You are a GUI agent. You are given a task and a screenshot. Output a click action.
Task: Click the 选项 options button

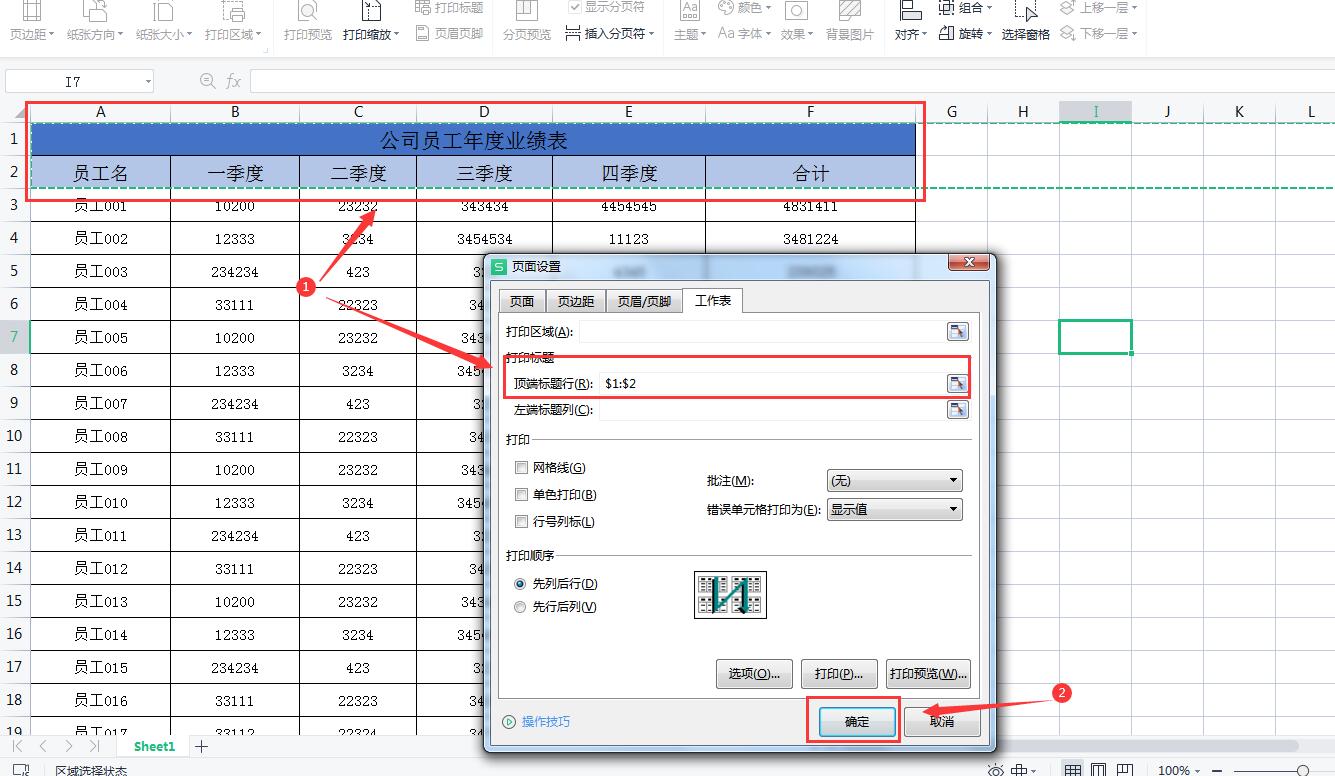pyautogui.click(x=754, y=673)
